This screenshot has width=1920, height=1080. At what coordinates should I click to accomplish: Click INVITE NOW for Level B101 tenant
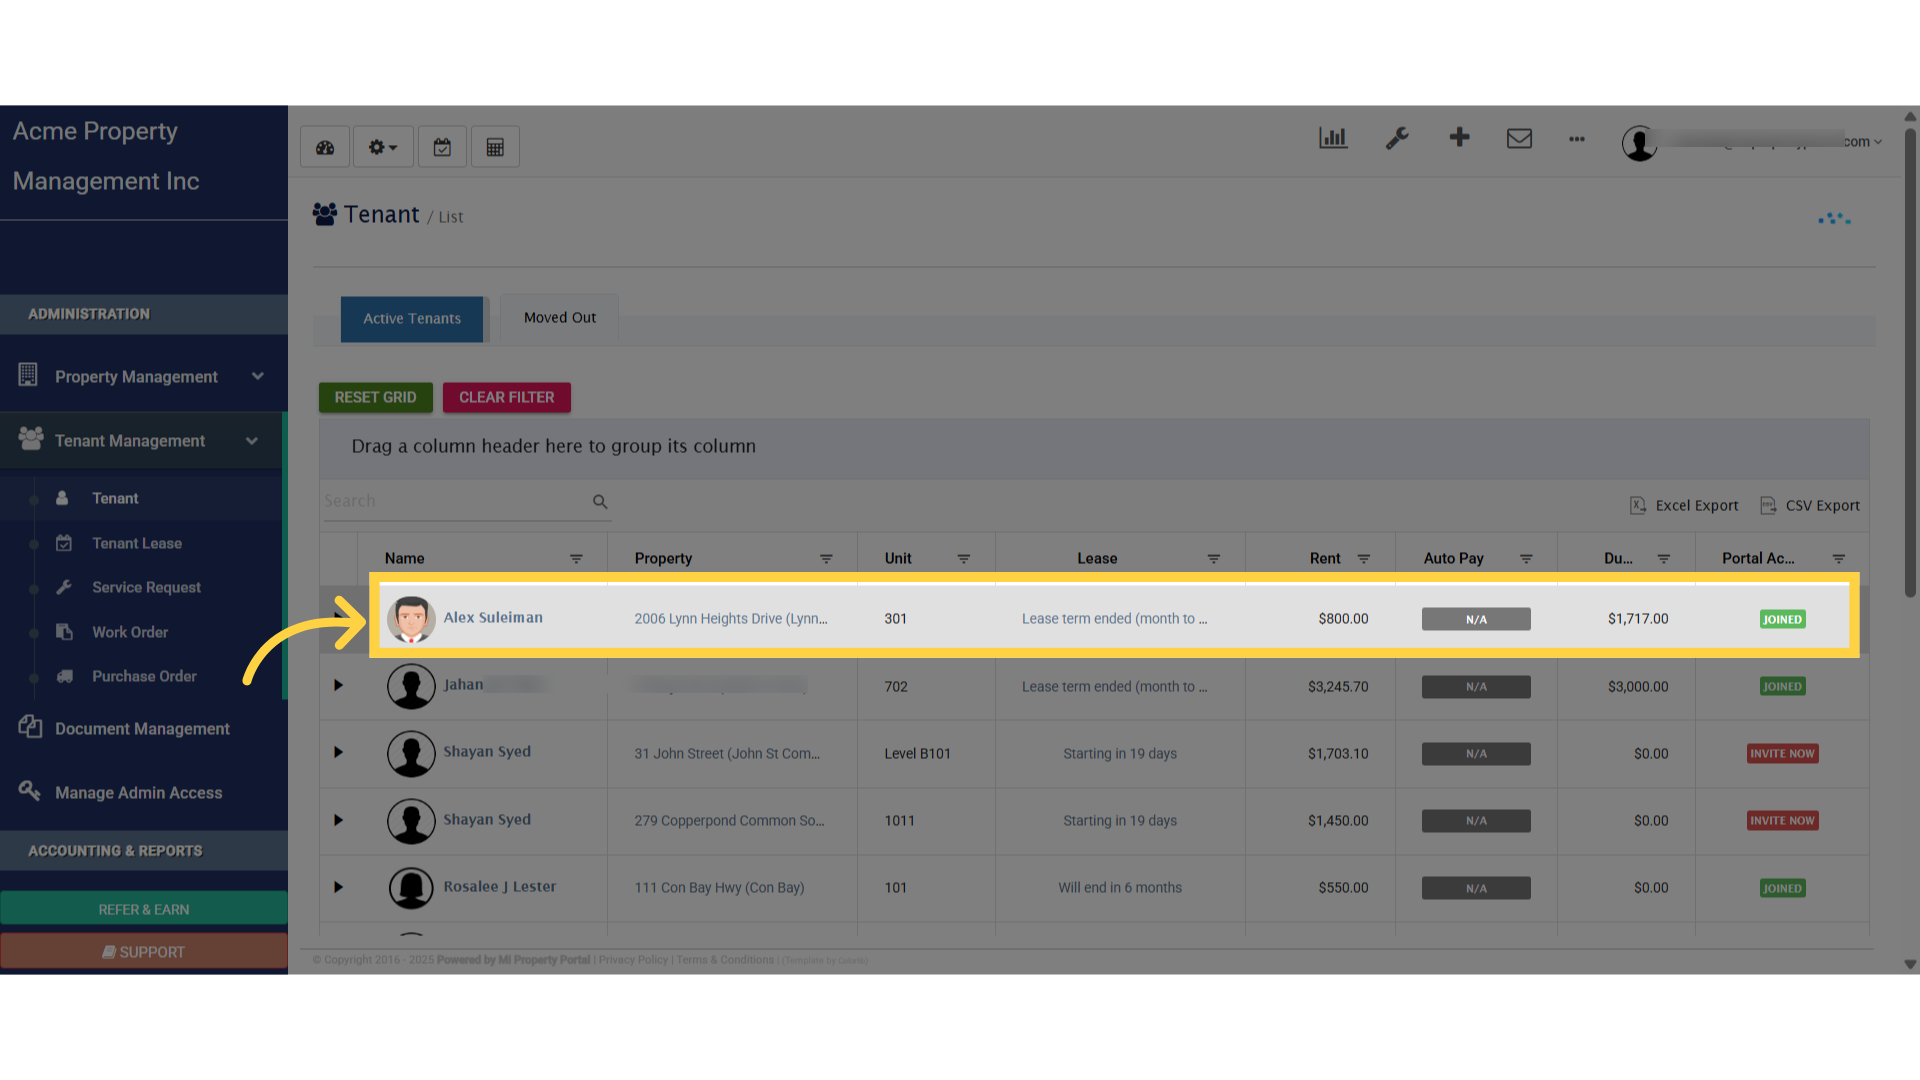coord(1782,754)
